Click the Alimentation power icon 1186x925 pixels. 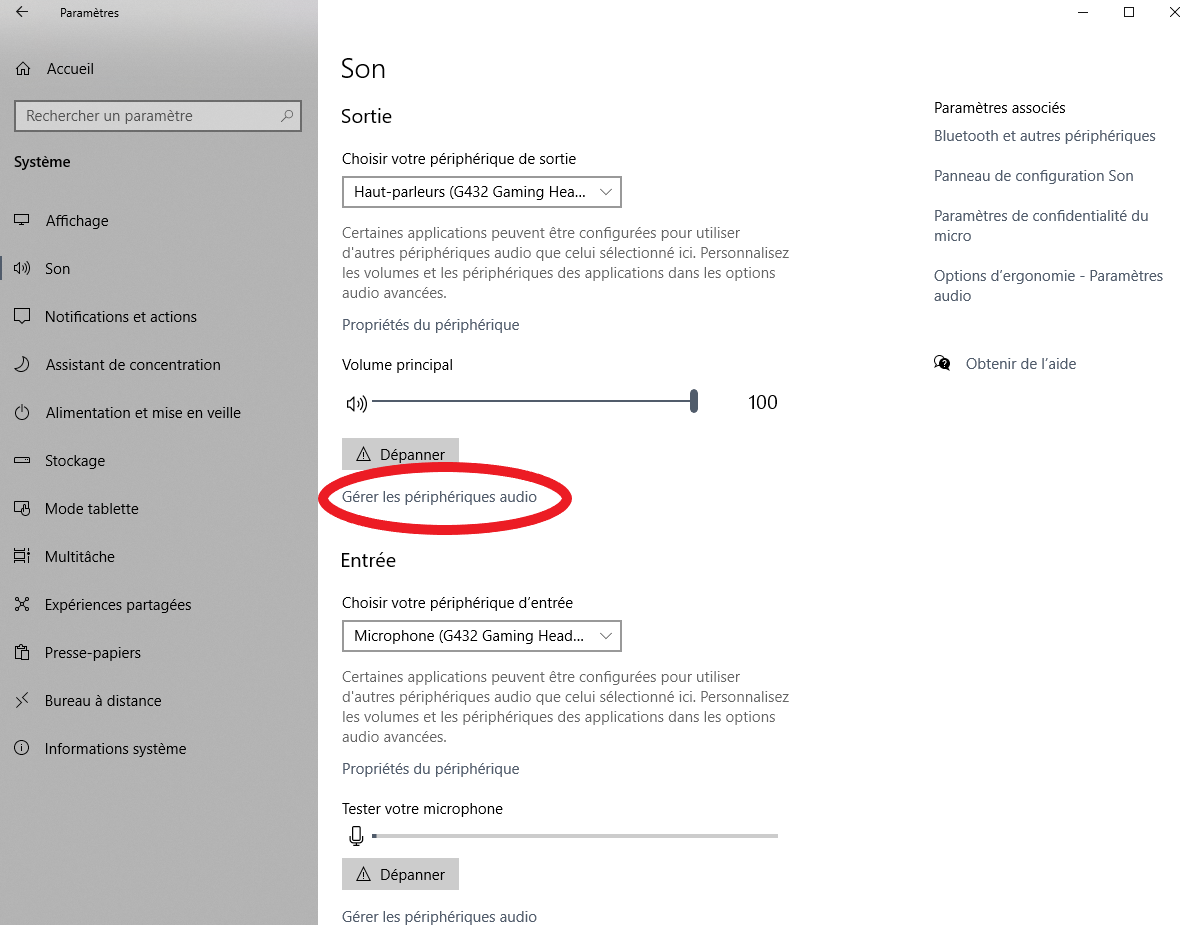coord(22,413)
